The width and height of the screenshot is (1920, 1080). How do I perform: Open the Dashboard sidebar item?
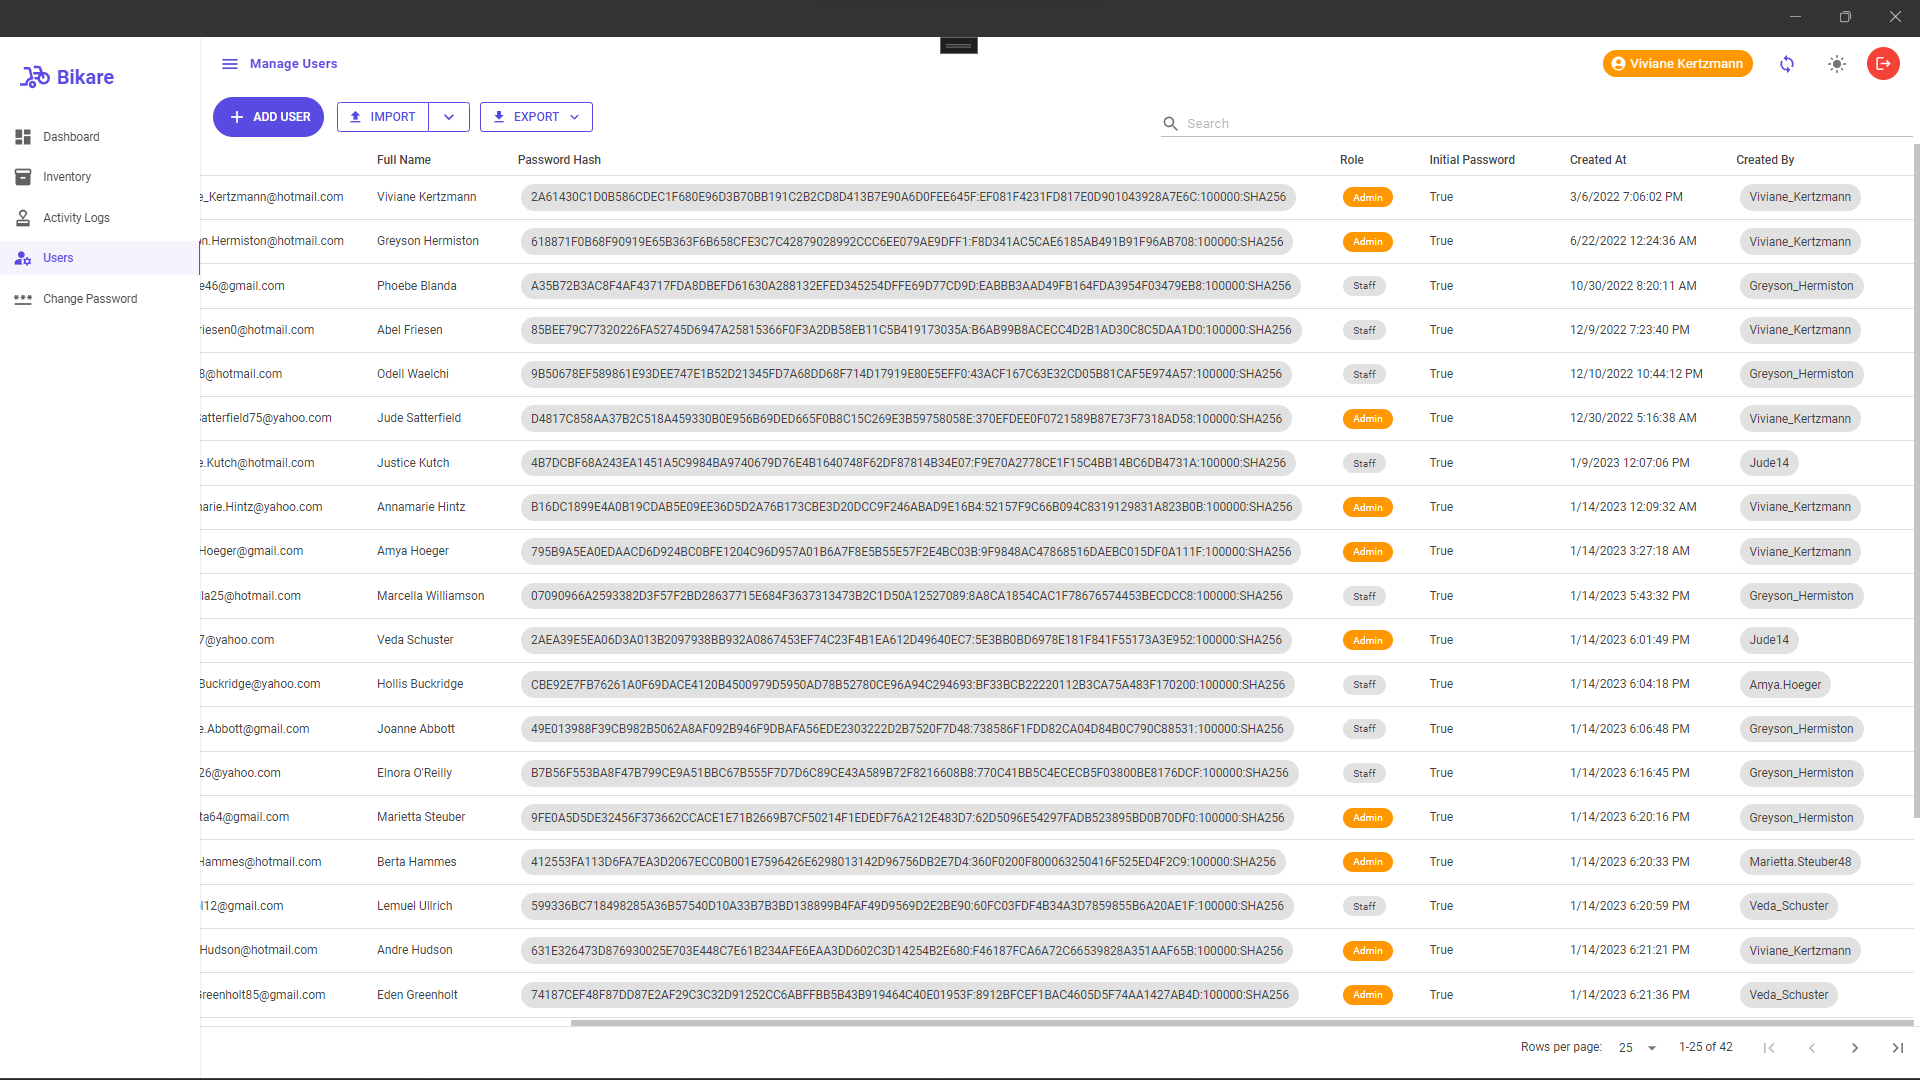pos(71,137)
